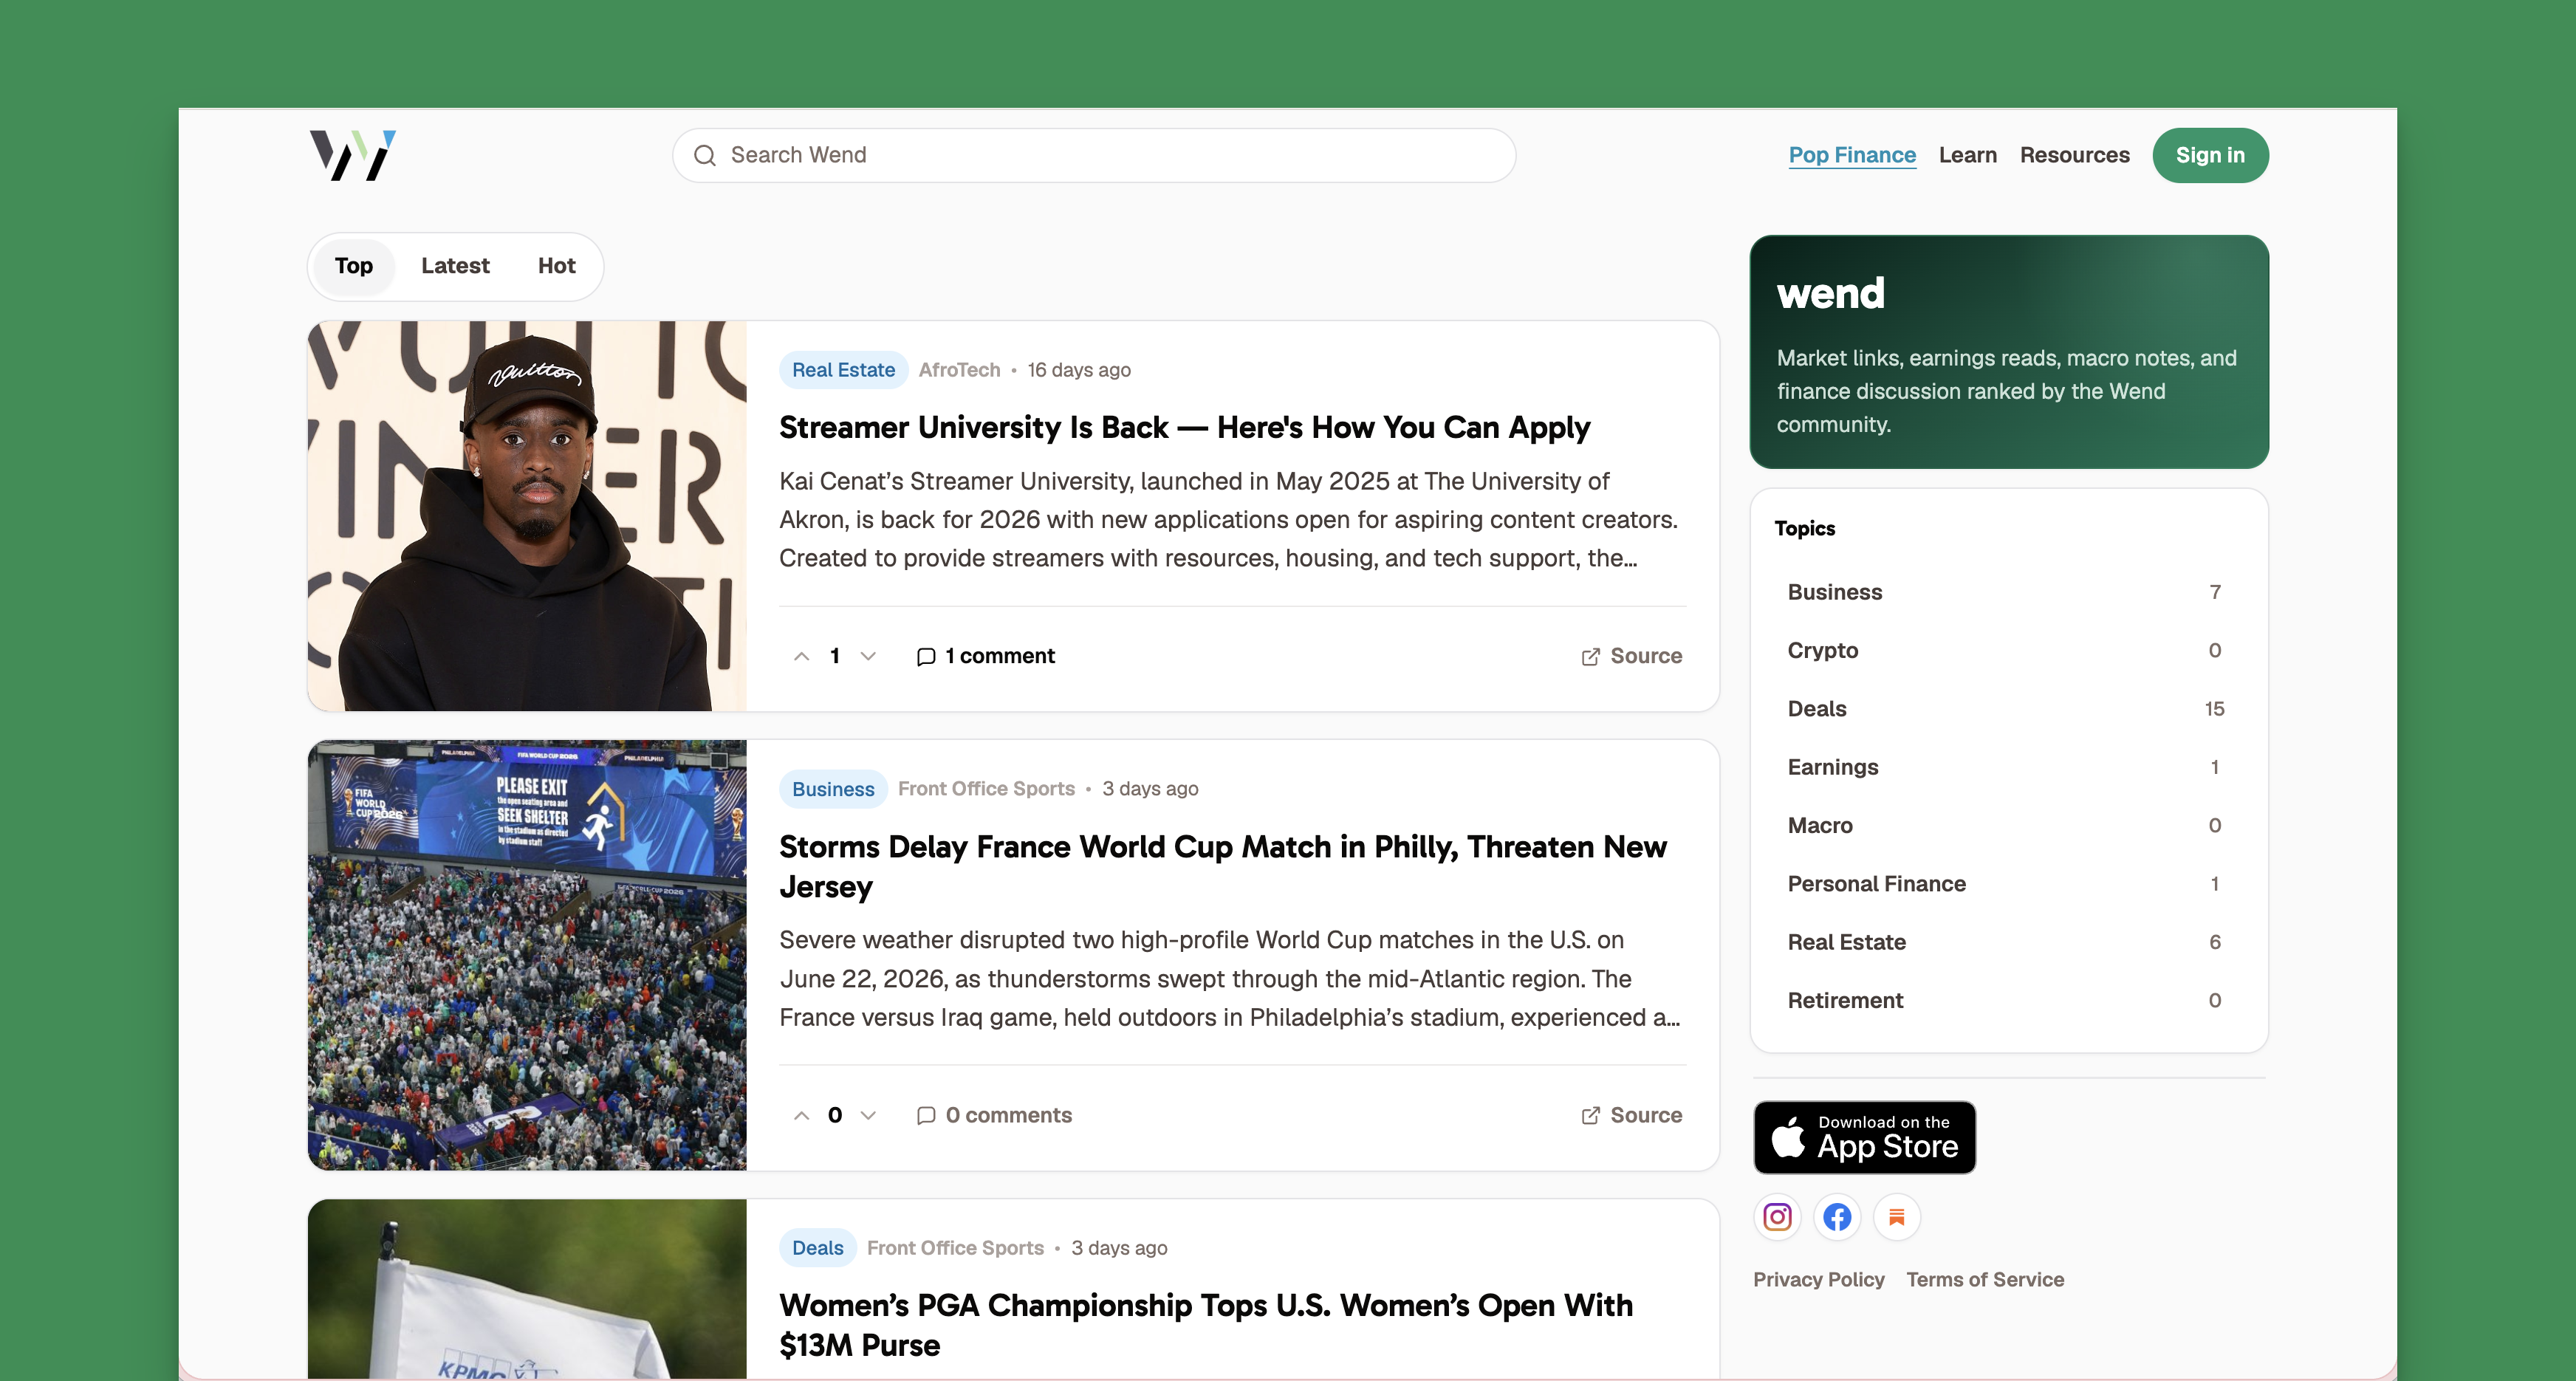Upvote the Streamer University post
This screenshot has width=2576, height=1381.
801,656
